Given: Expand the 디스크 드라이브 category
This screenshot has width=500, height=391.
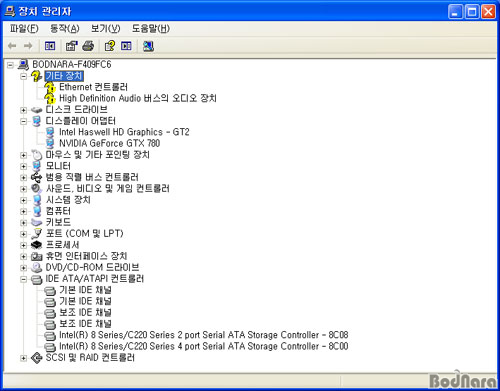Looking at the screenshot, I should [23, 110].
